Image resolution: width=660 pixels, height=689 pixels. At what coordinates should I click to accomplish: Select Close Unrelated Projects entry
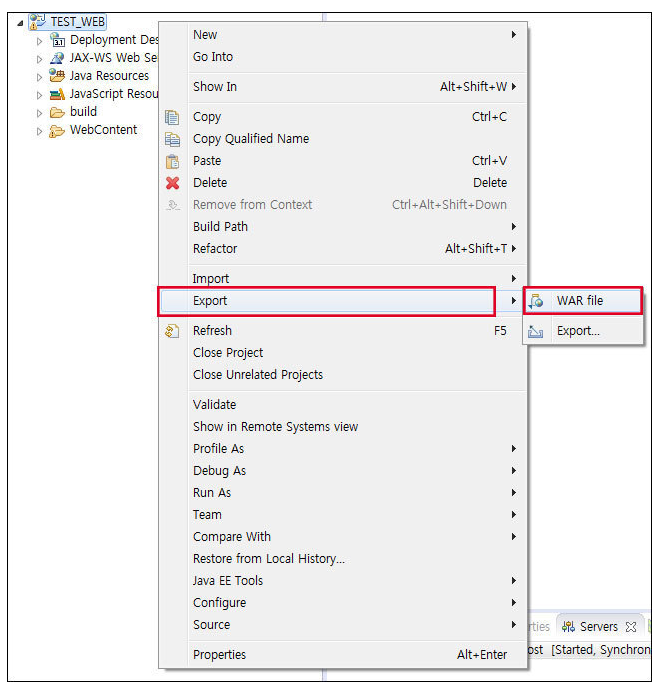343,375
